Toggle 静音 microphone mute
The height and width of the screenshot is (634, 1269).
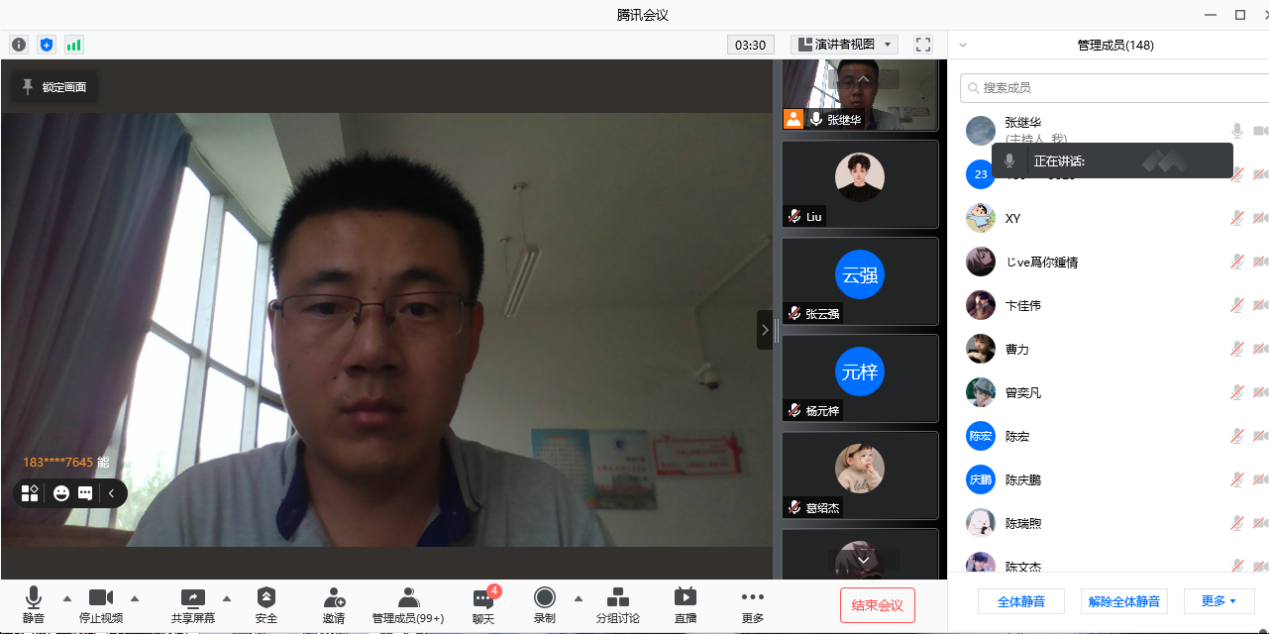33,605
